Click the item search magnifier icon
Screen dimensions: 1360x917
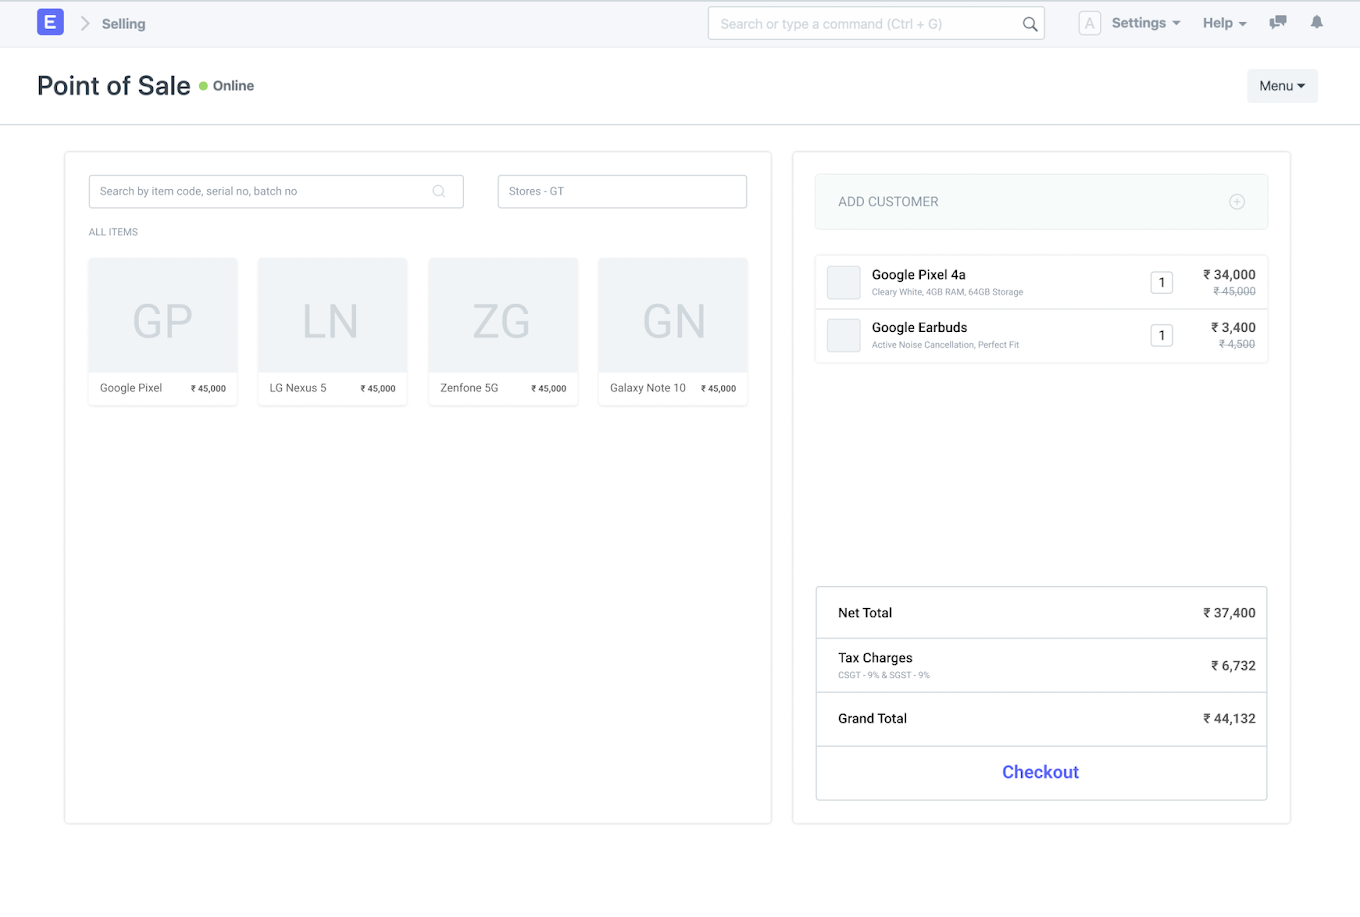point(439,191)
